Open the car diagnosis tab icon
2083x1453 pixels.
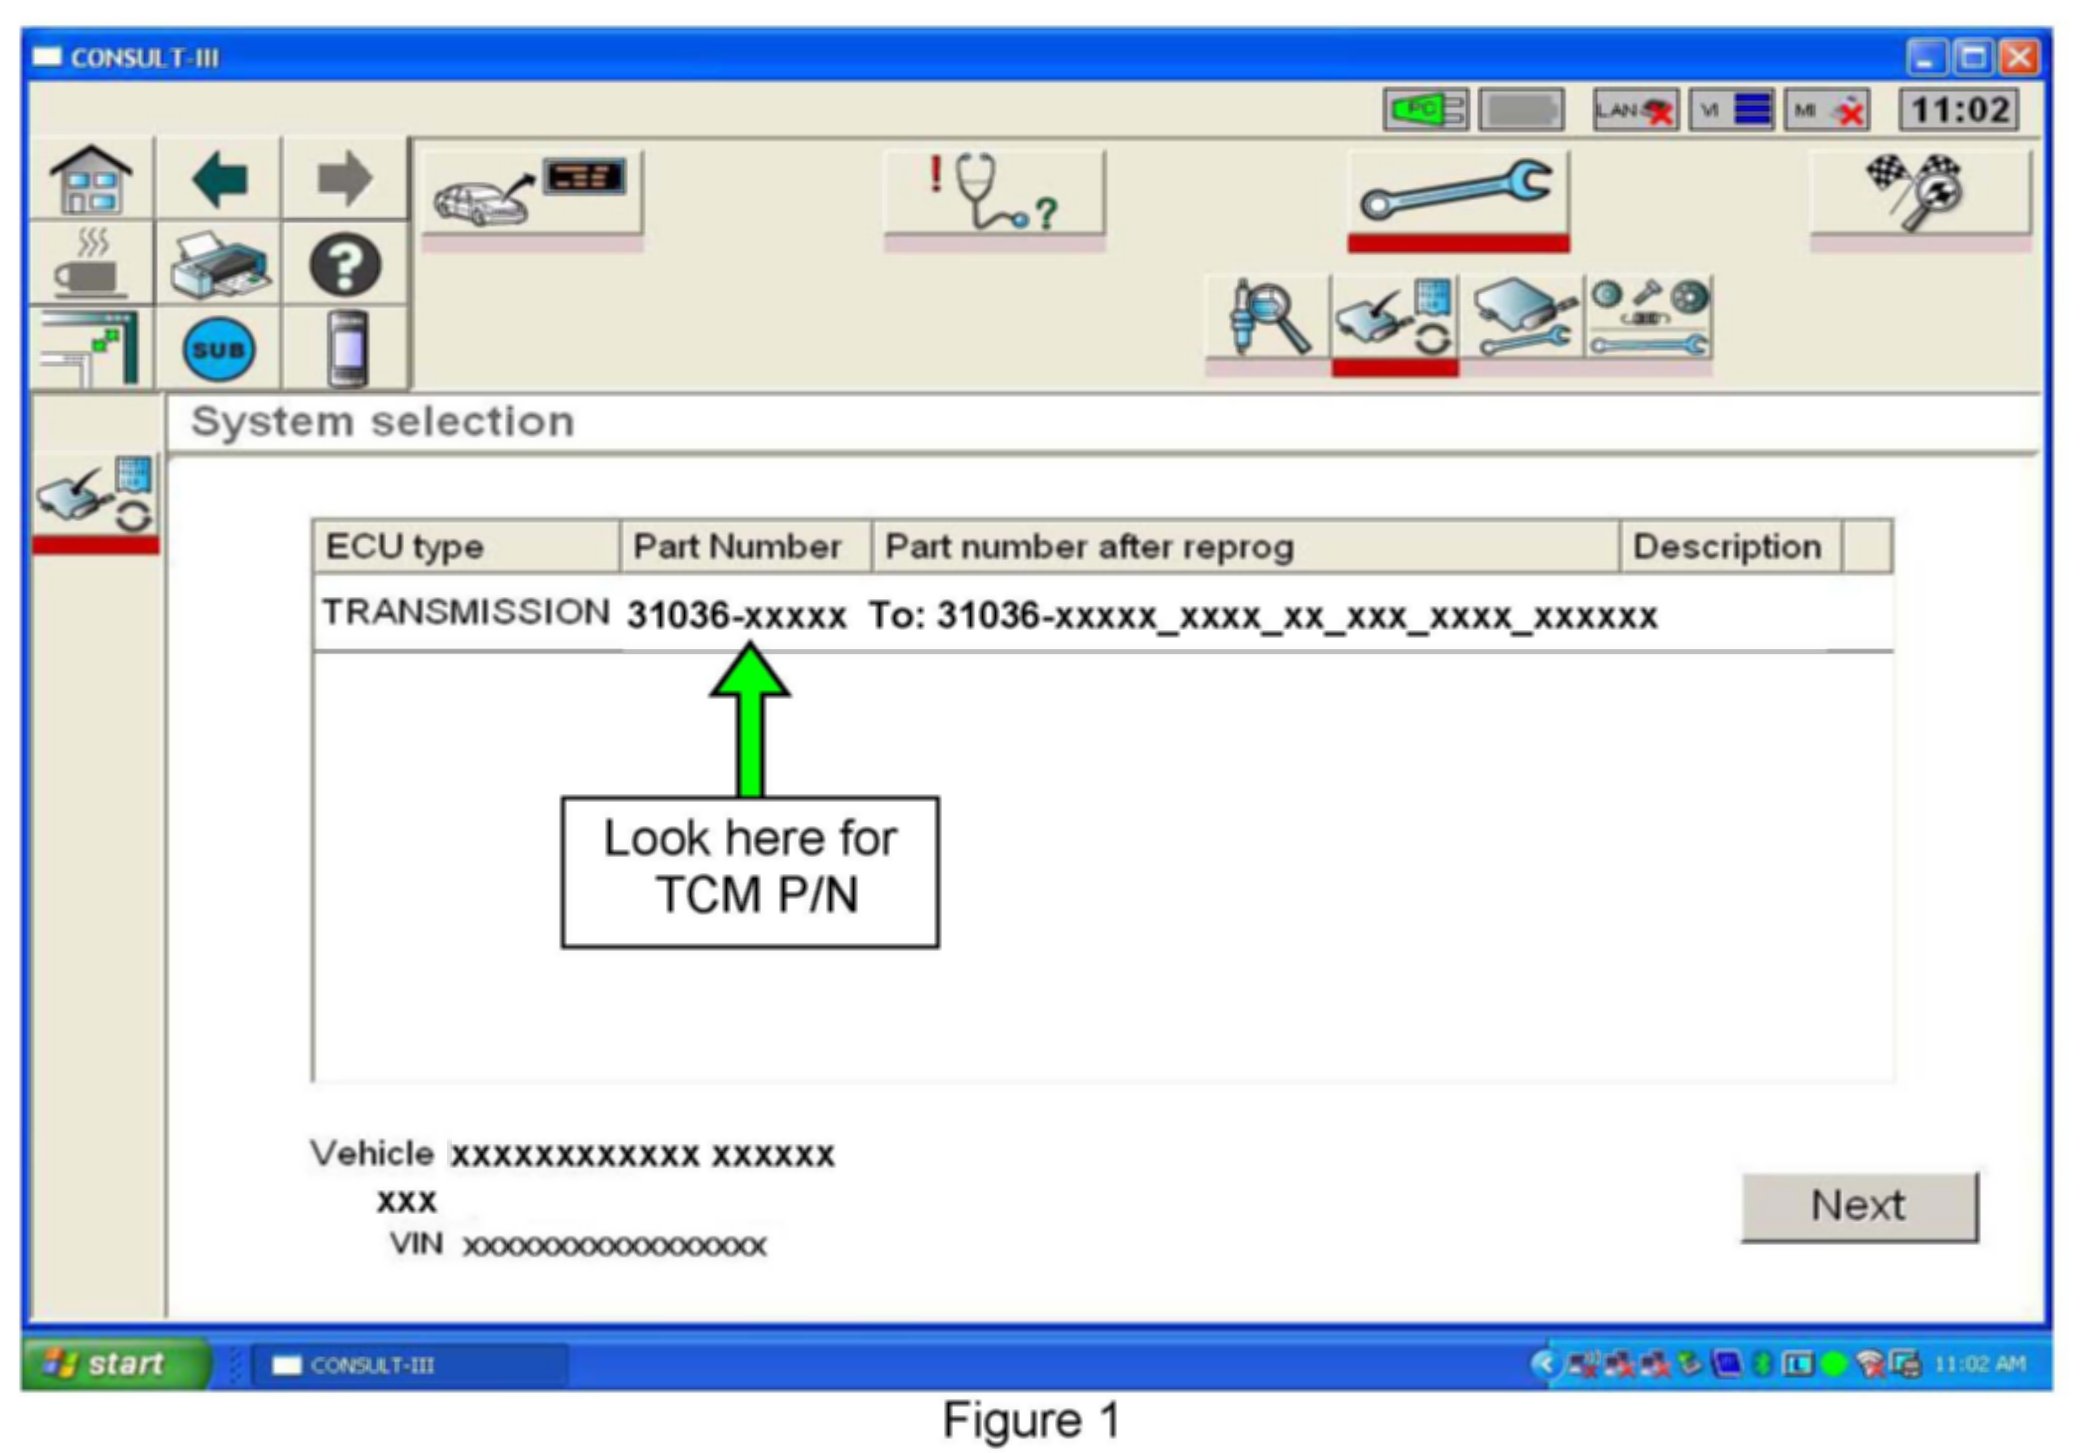coord(531,192)
